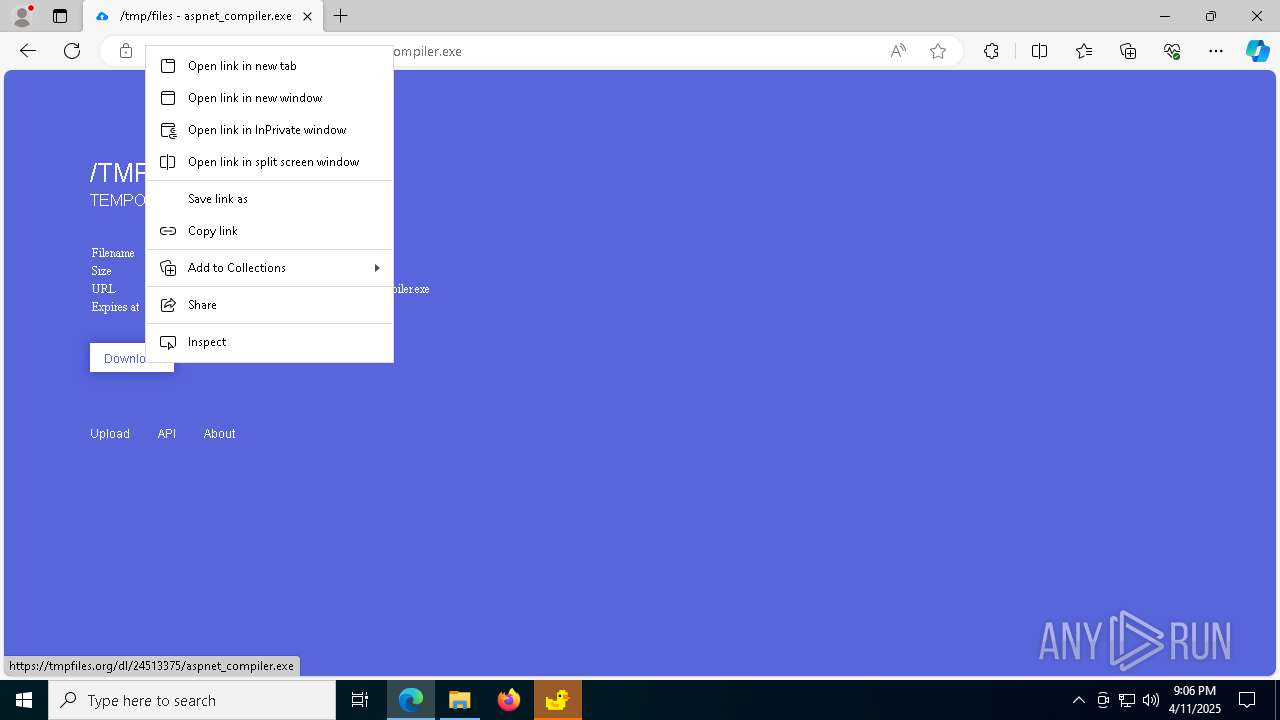Toggle split screen view icon

pos(1039,51)
